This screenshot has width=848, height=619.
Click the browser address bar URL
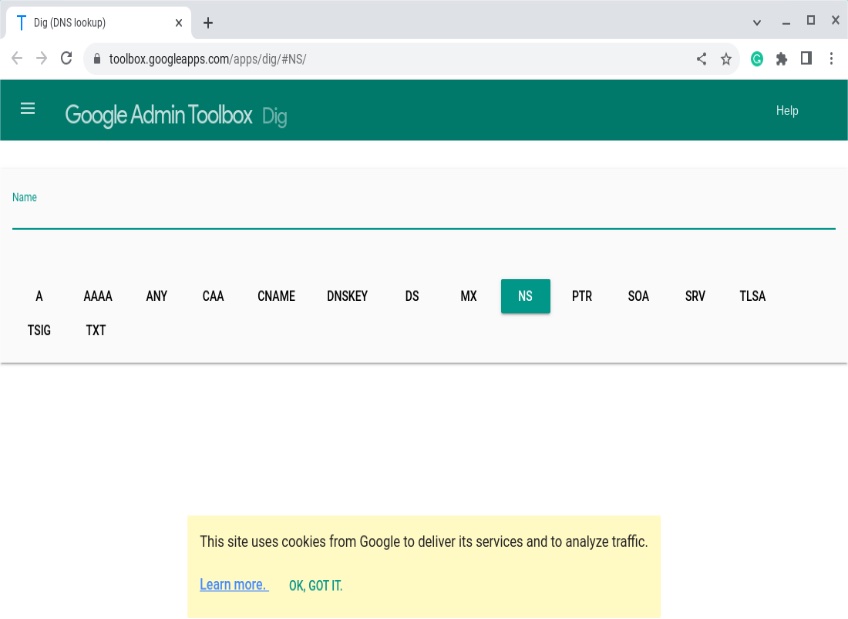[x=208, y=59]
